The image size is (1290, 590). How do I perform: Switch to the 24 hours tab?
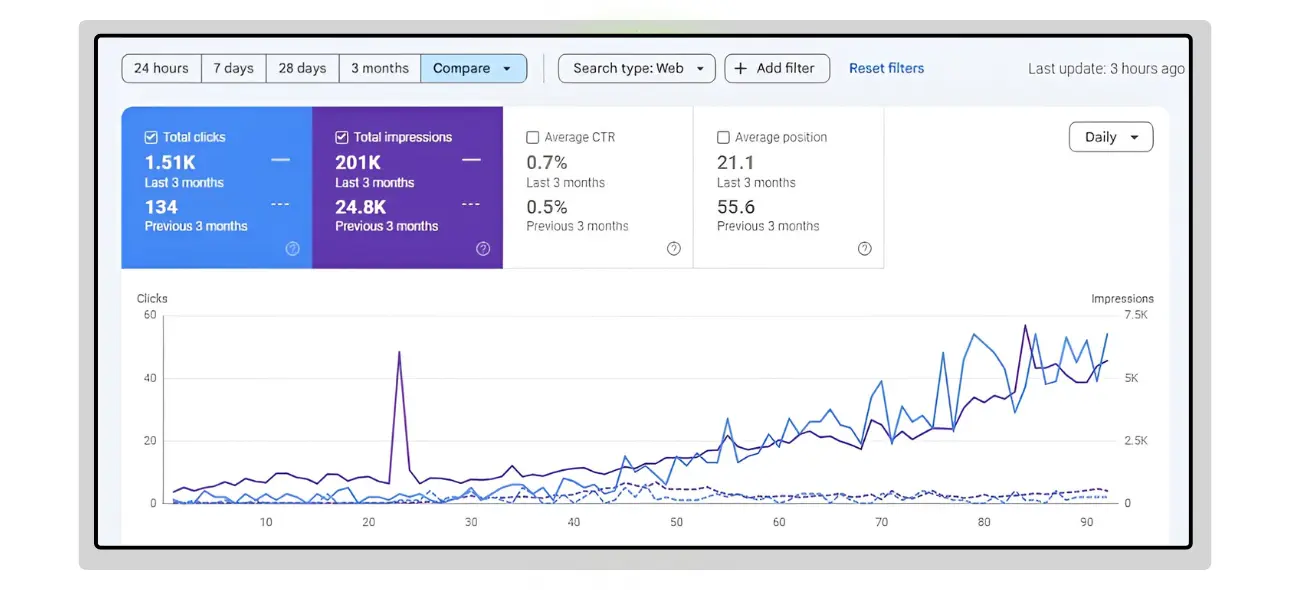(x=161, y=68)
